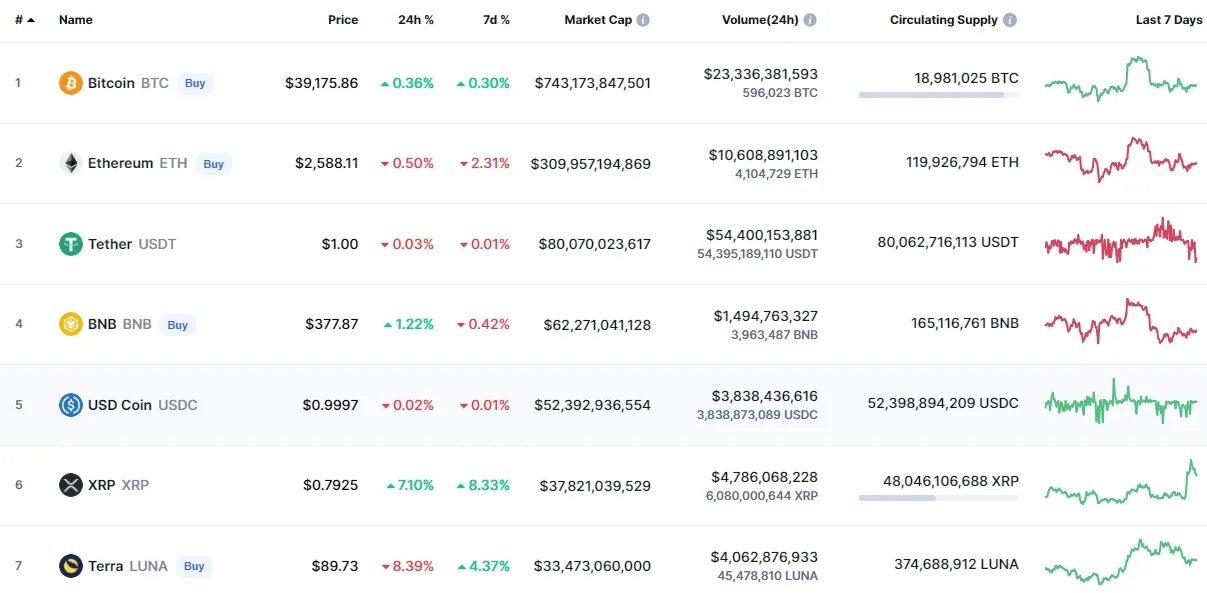The height and width of the screenshot is (593, 1207).
Task: Click the Ethereum diamond logo icon
Action: point(70,163)
